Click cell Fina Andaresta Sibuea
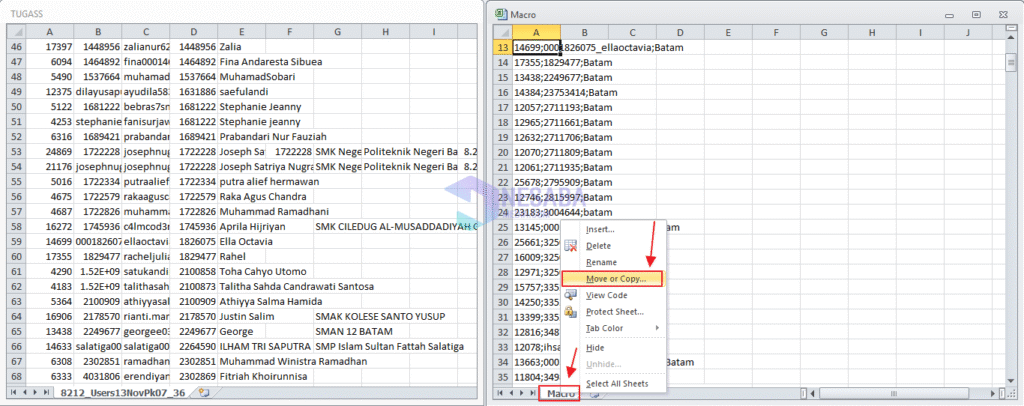Viewport: 1024px width, 406px height. coord(242,62)
